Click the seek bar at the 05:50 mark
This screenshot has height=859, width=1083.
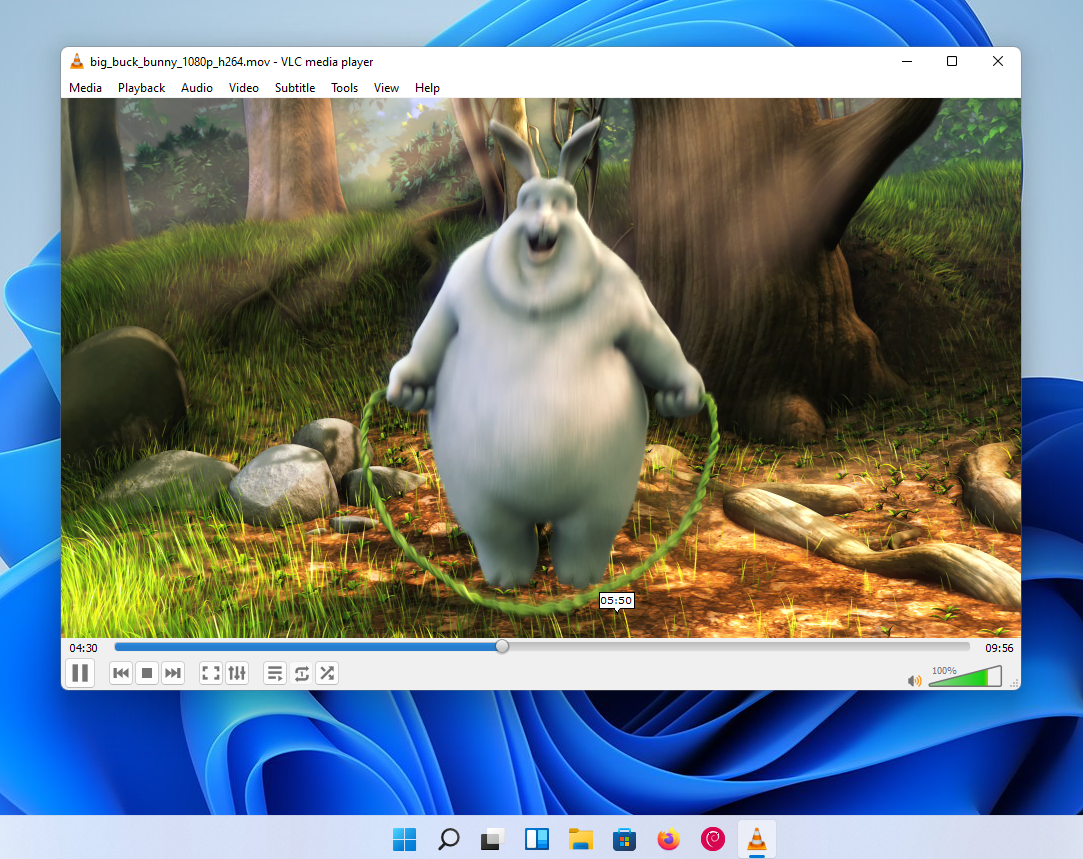coord(617,646)
